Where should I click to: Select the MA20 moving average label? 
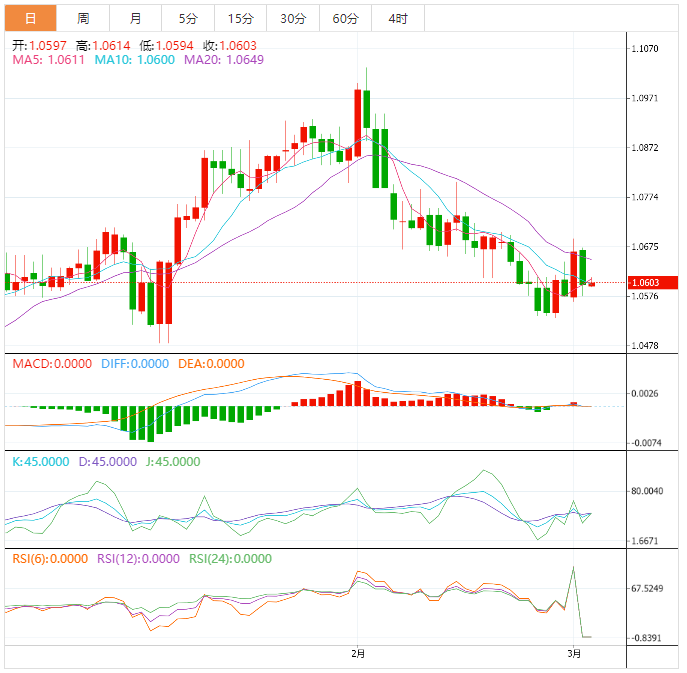[224, 60]
